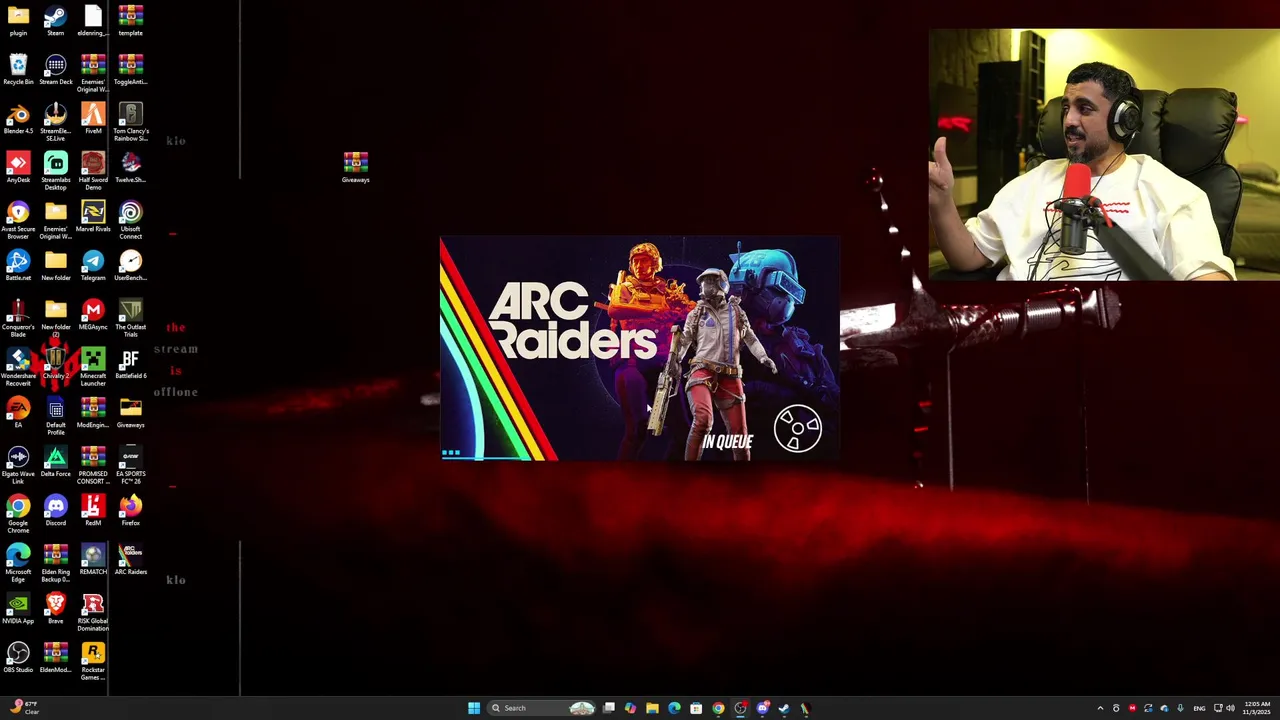1280x720 pixels.
Task: Launch Brave browser shortcut
Action: tap(55, 609)
